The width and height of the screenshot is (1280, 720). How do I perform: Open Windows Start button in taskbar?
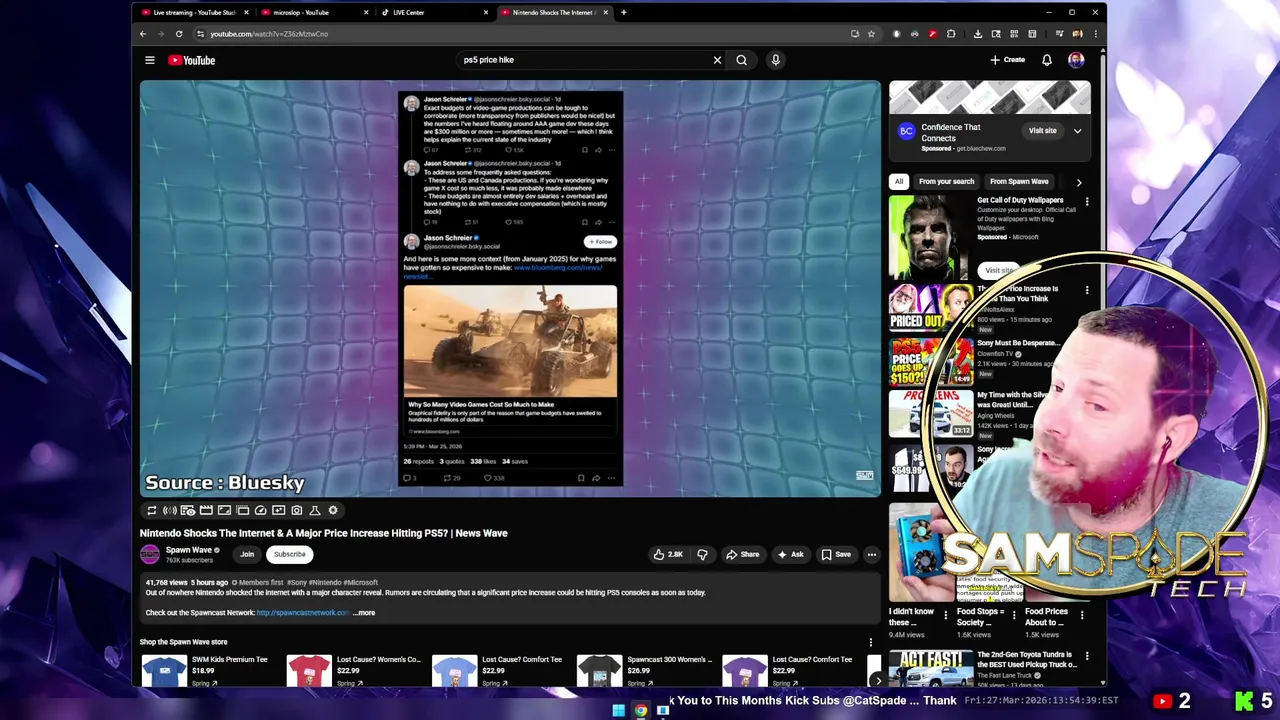tap(618, 711)
